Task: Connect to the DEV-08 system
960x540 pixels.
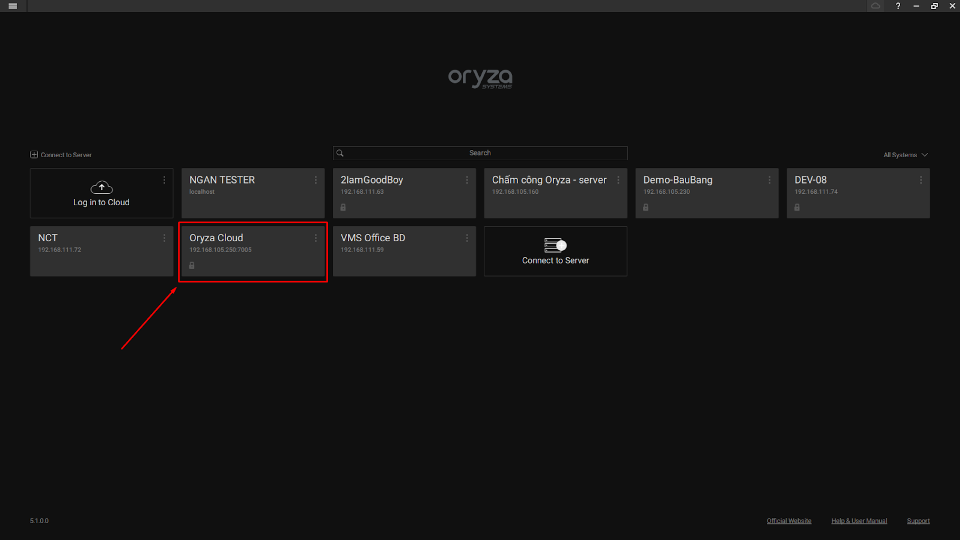Action: click(x=858, y=193)
